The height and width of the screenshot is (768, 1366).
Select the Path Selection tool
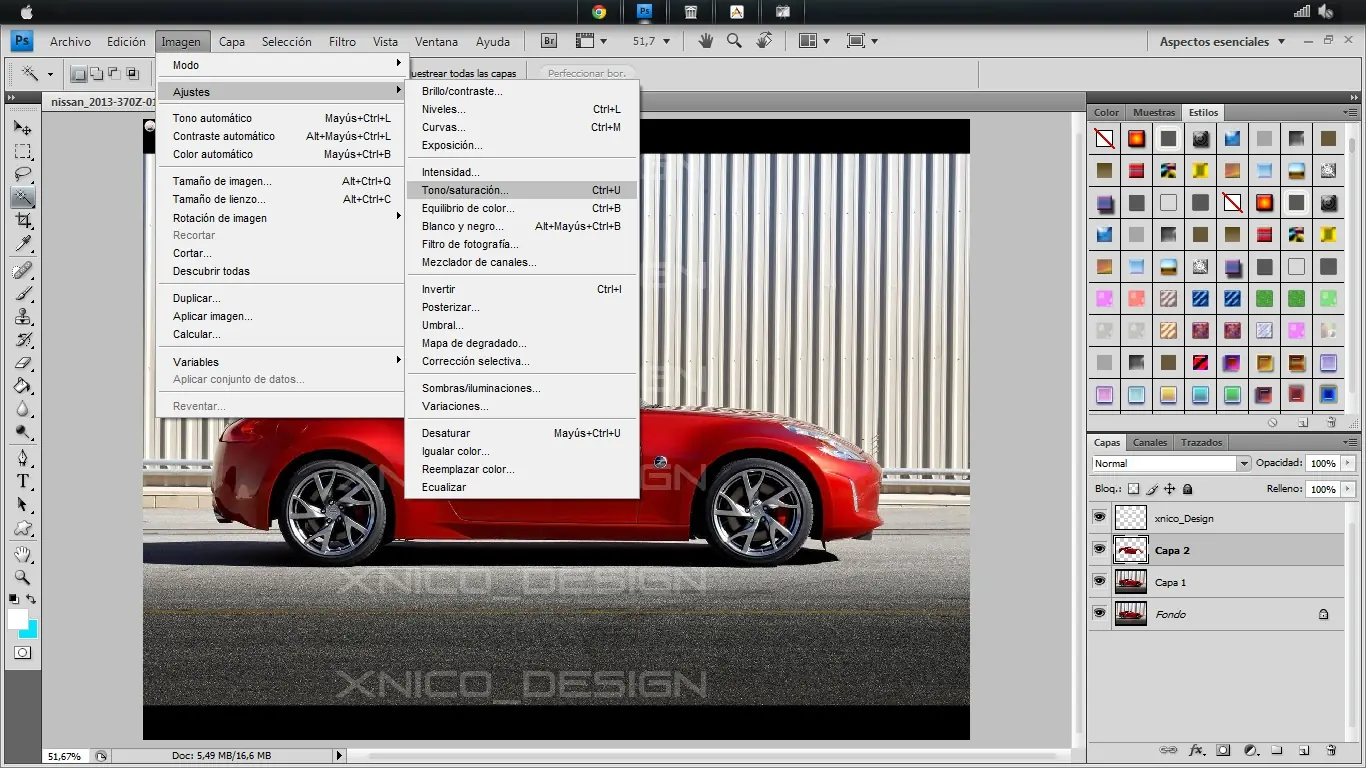pyautogui.click(x=22, y=505)
